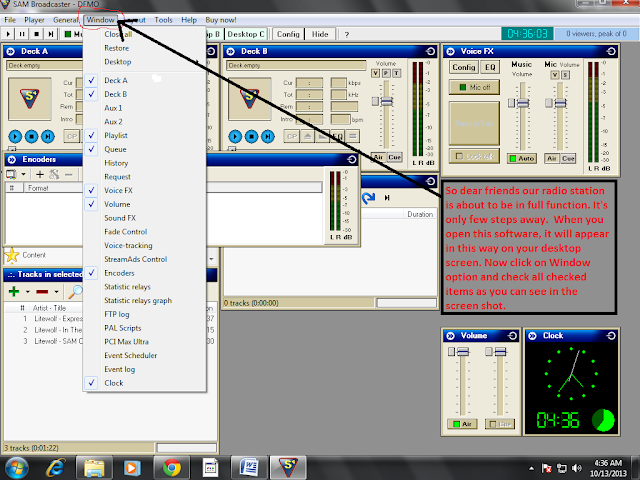Click Voice FX Mic volume slider handle

(x=560, y=103)
